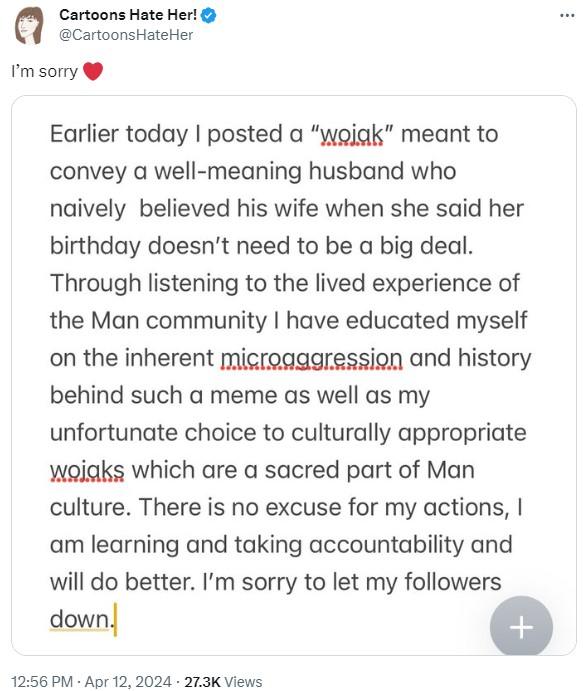This screenshot has height=691, width=583.
Task: Click the underlined word microaggression
Action: click(x=311, y=359)
